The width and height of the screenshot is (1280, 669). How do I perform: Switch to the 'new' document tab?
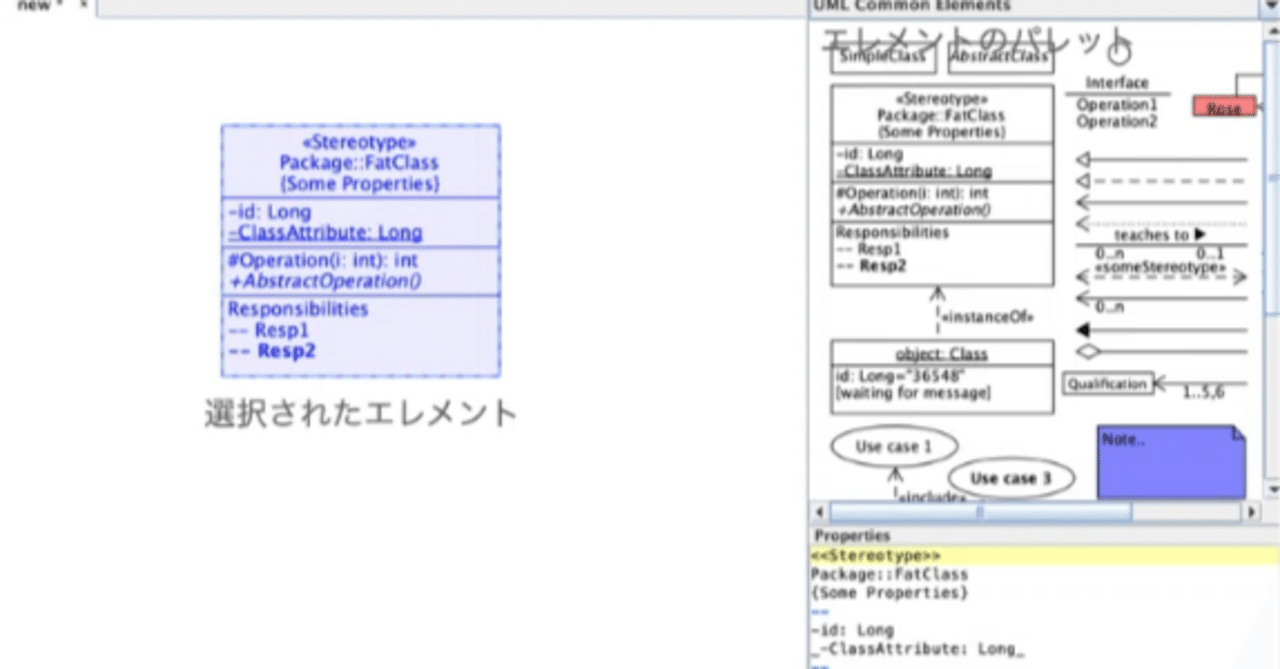[35, 5]
